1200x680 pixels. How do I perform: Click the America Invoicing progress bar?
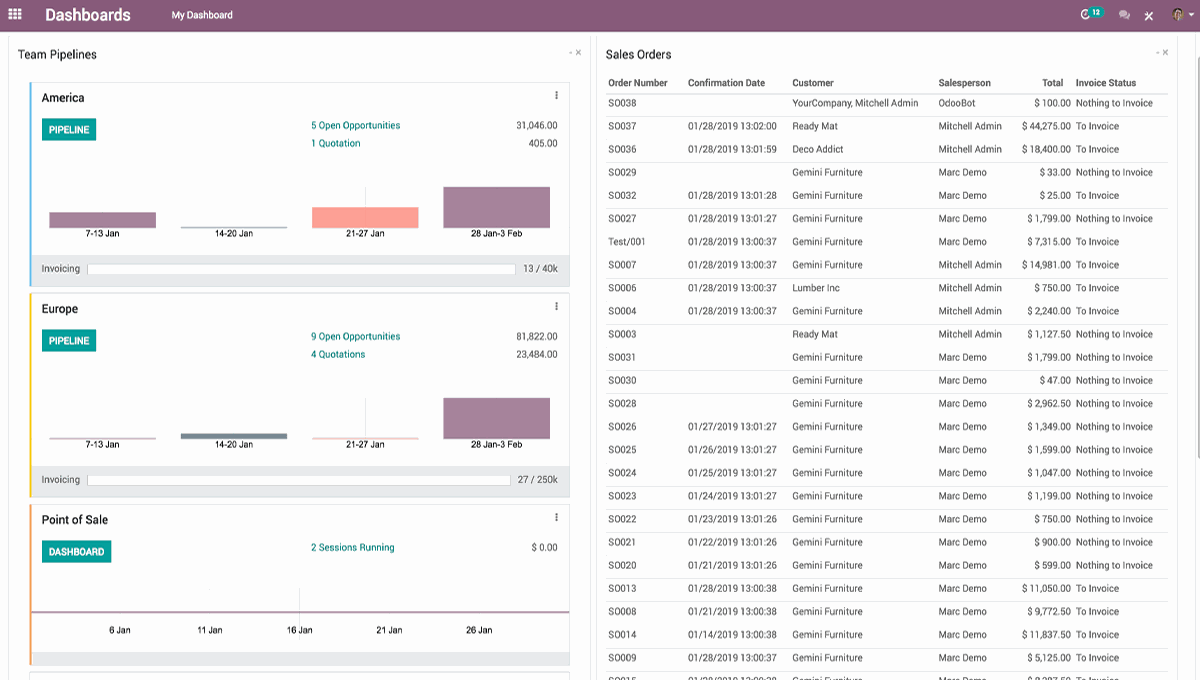click(300, 268)
